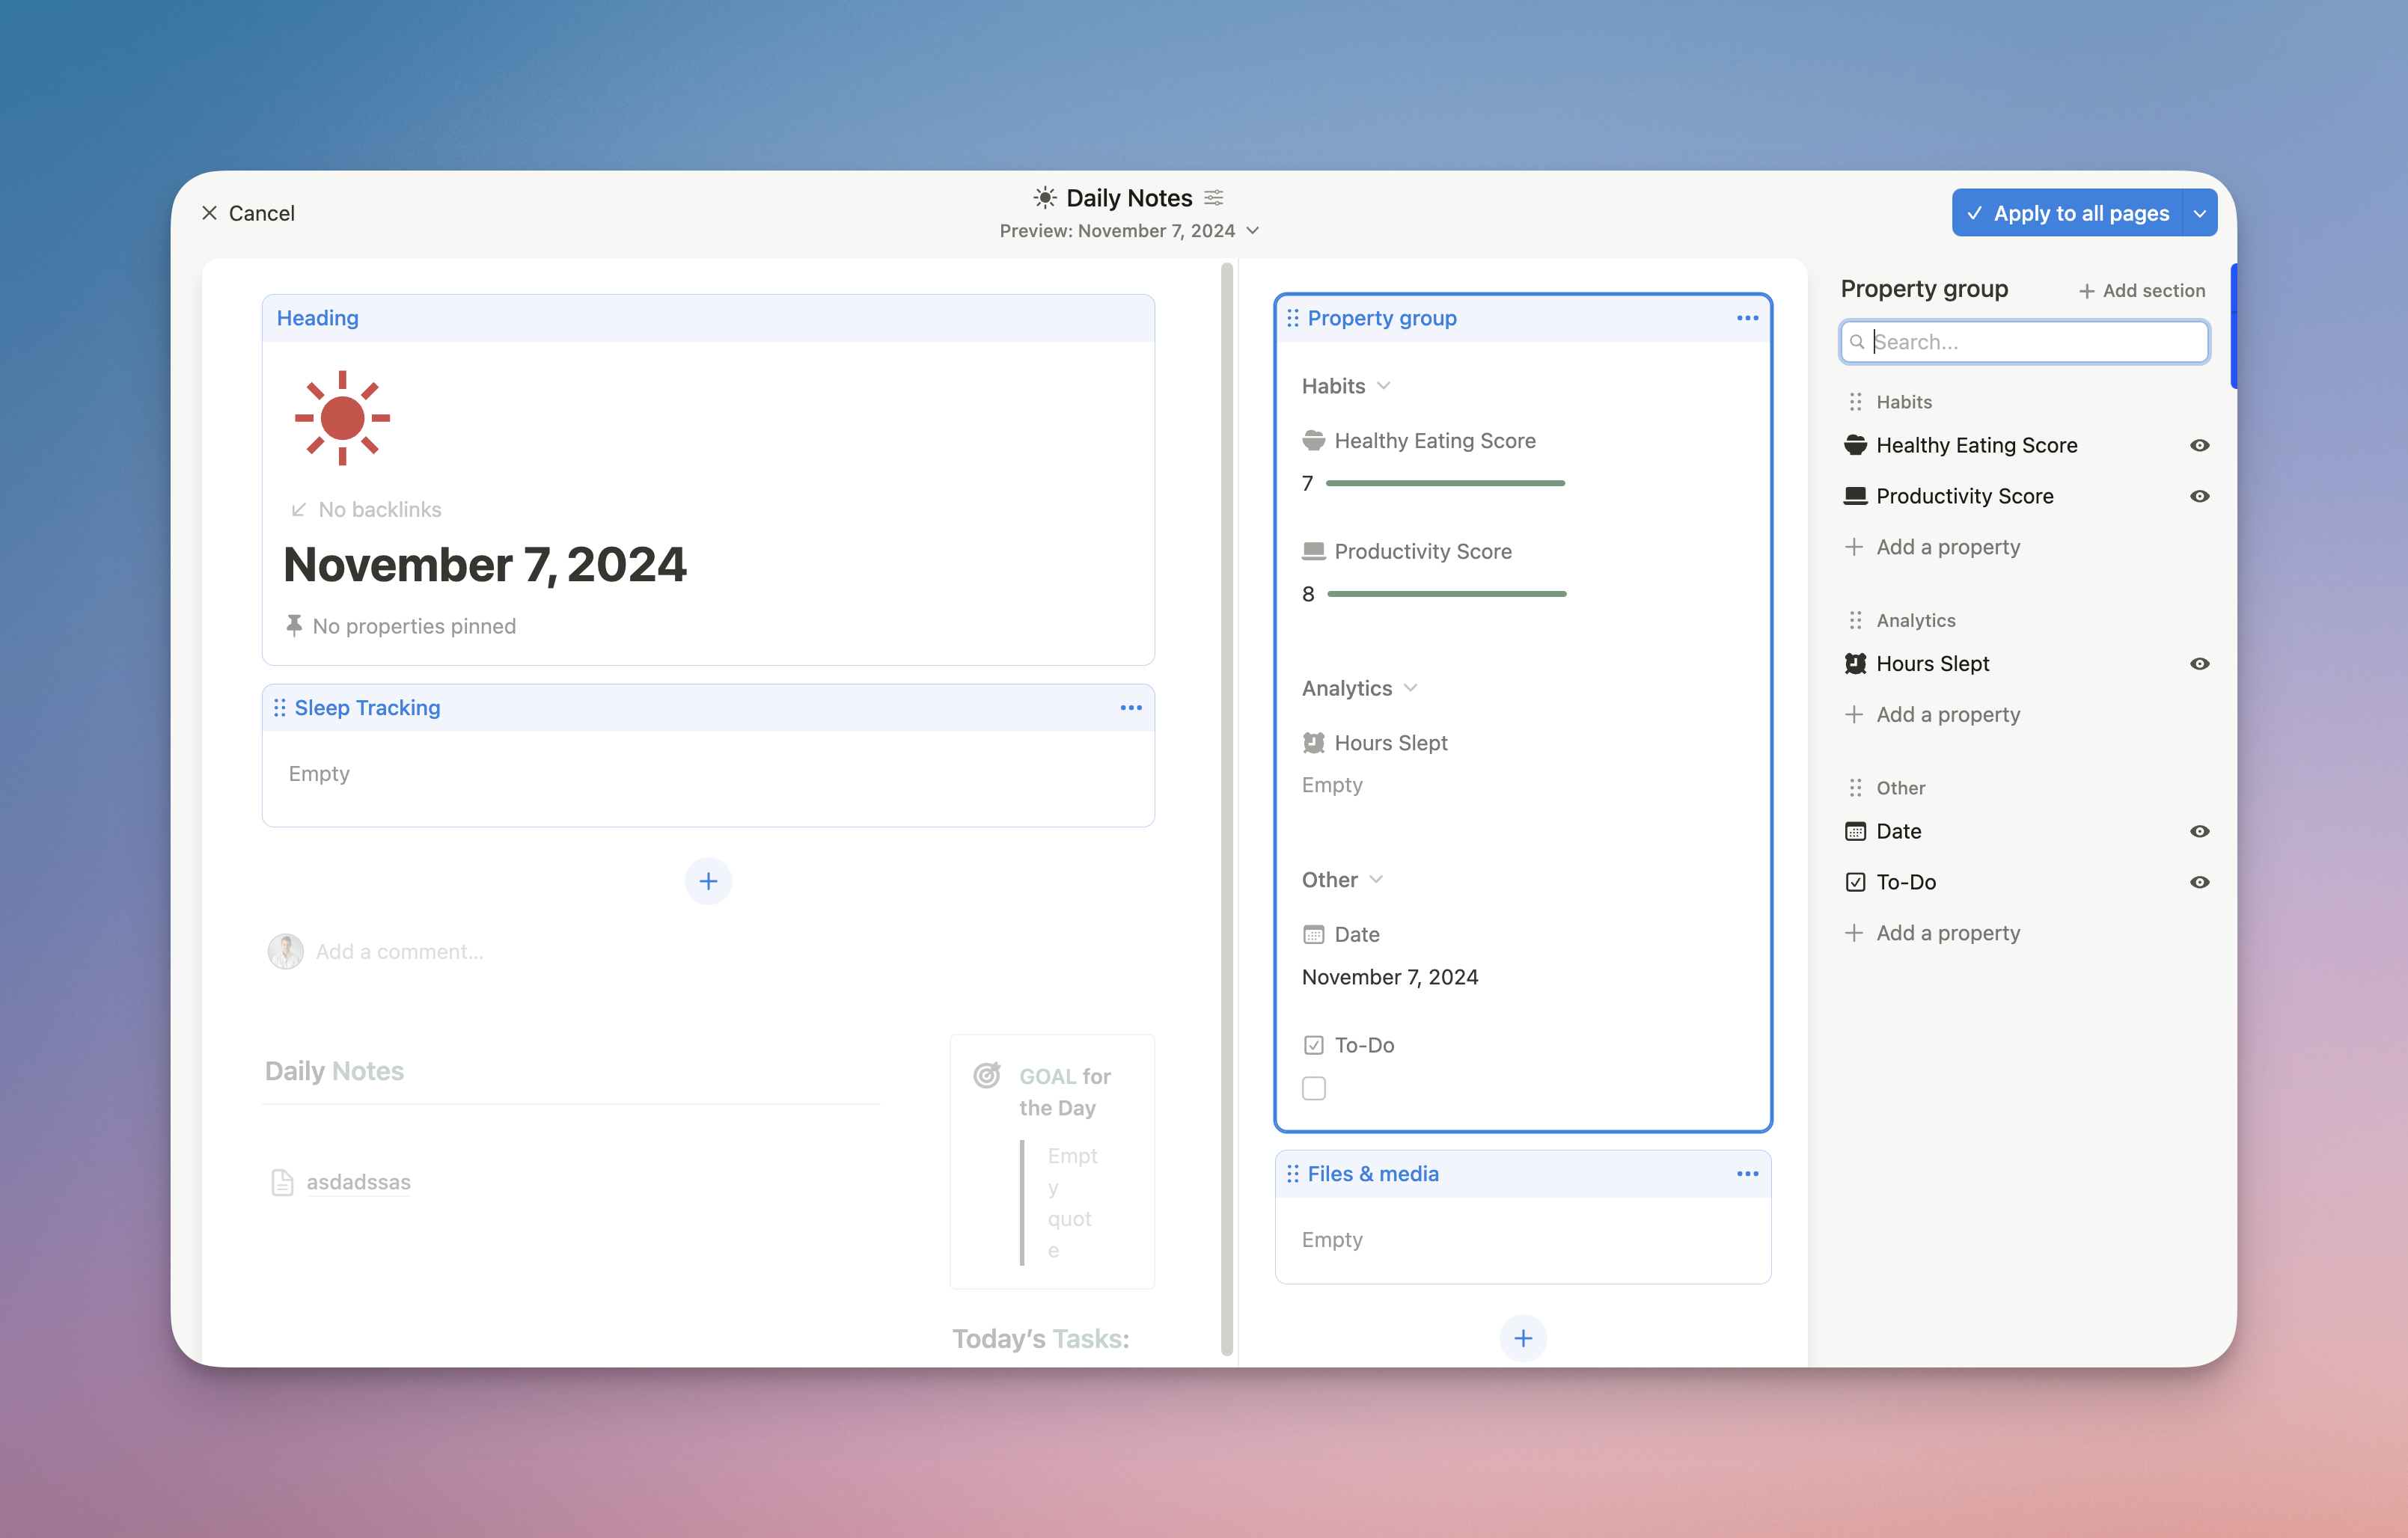
Task: Open the Files & media three-dot menu
Action: [x=1747, y=1174]
